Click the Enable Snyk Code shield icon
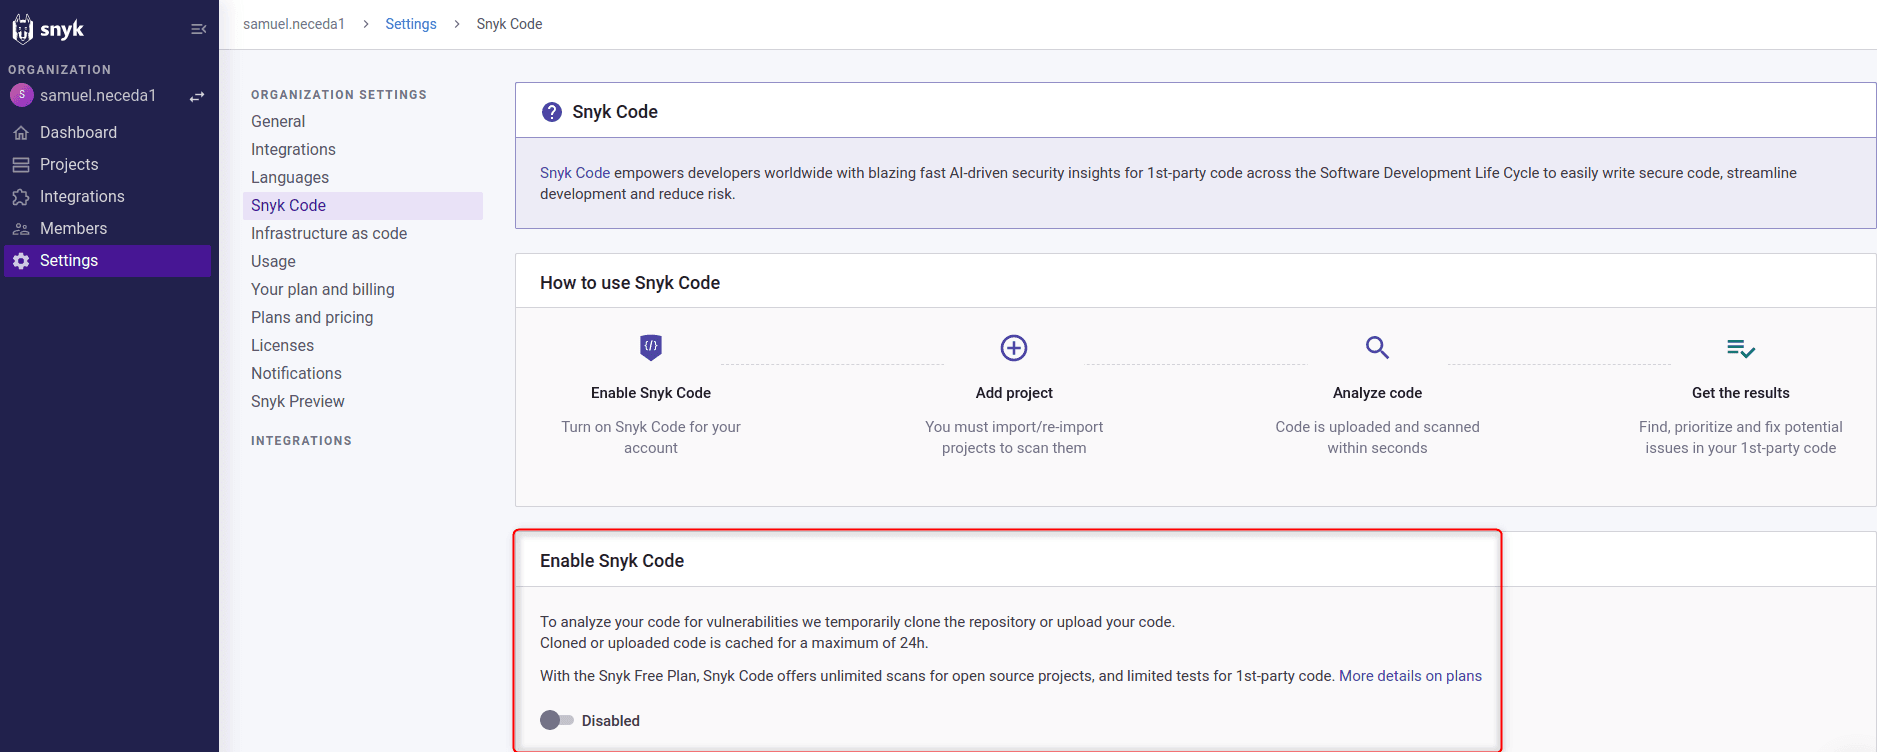 [651, 347]
